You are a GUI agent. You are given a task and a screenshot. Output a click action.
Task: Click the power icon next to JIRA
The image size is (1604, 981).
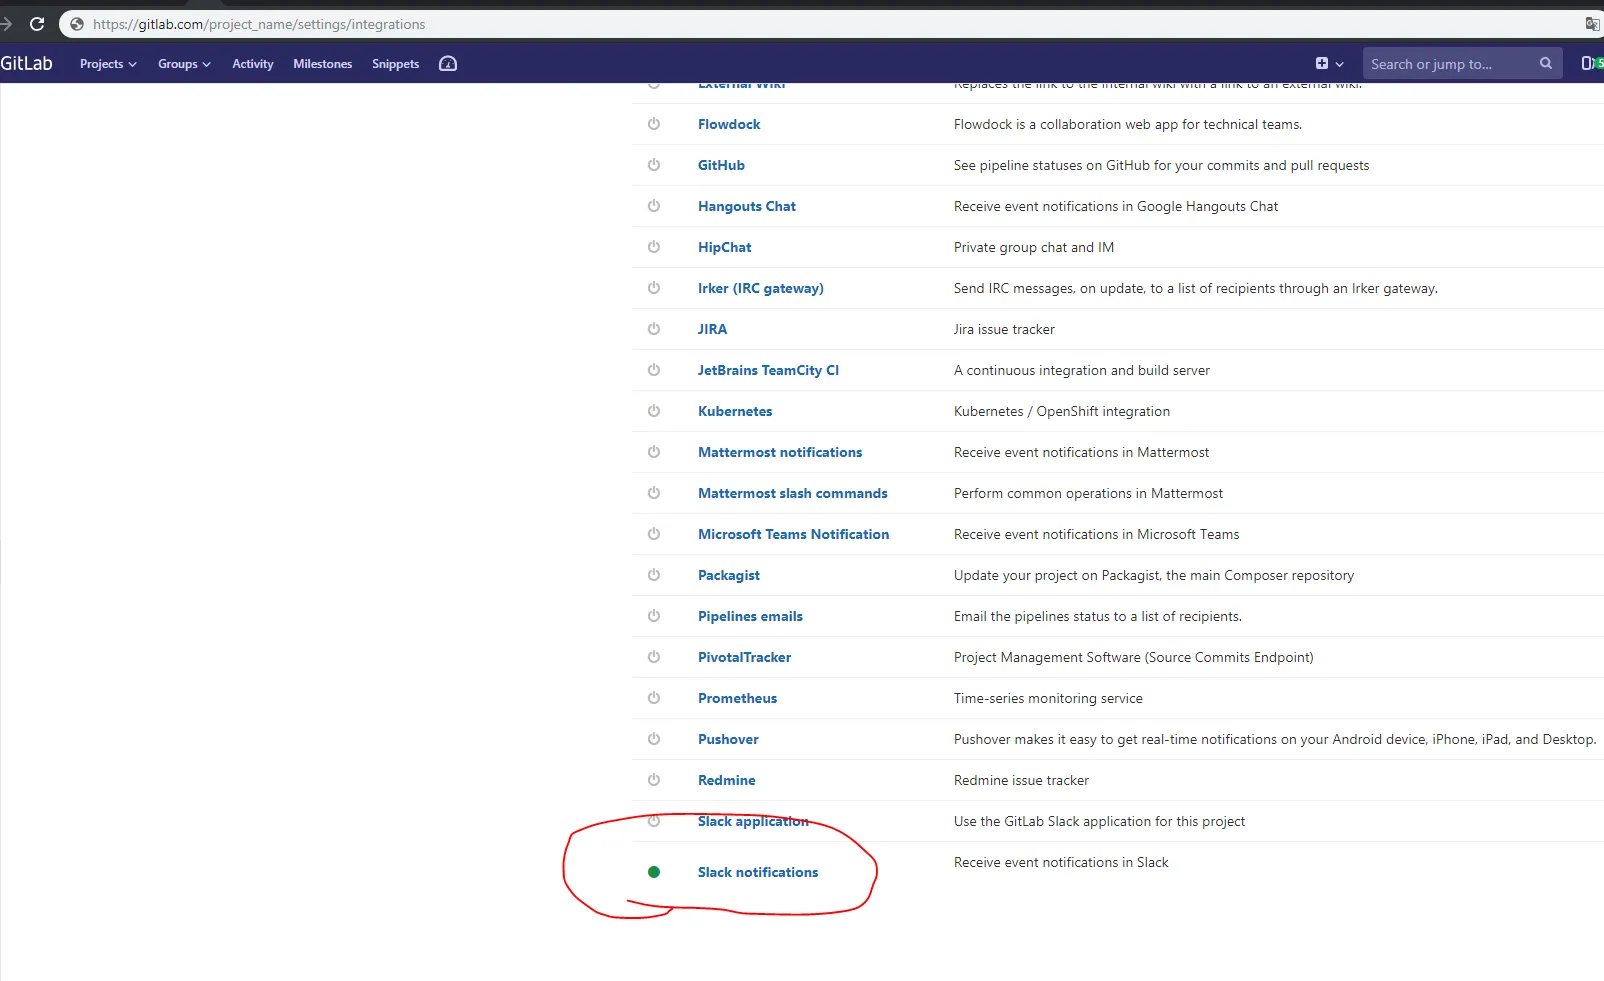click(654, 329)
